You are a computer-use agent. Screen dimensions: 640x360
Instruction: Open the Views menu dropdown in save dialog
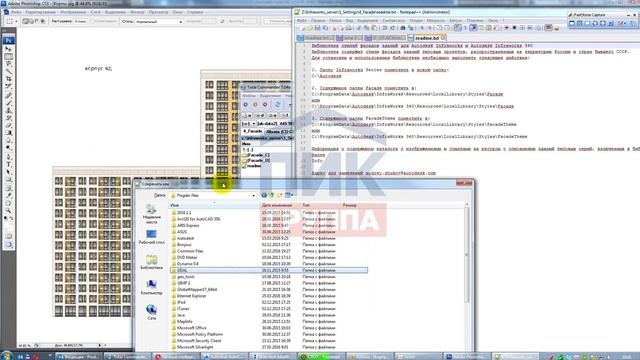pos(289,196)
